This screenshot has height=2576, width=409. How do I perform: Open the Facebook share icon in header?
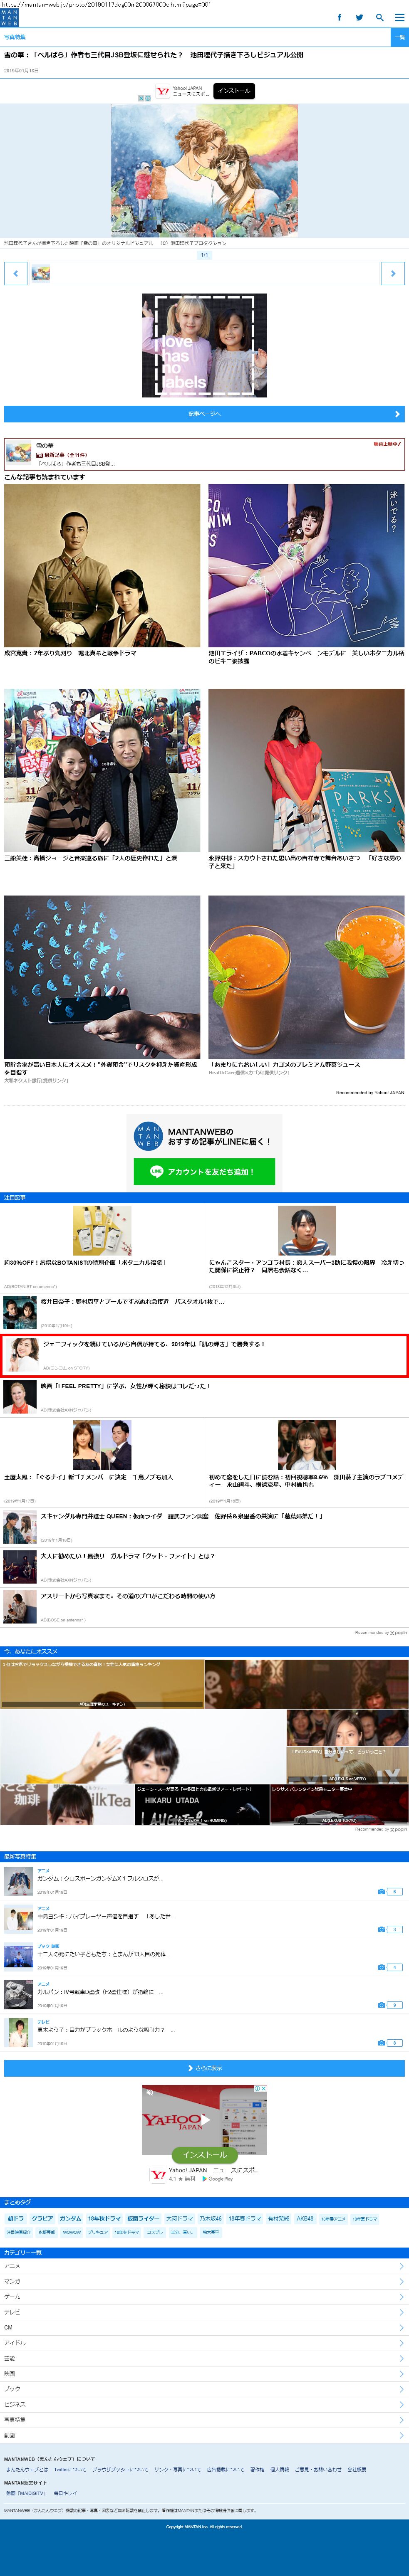[x=339, y=17]
